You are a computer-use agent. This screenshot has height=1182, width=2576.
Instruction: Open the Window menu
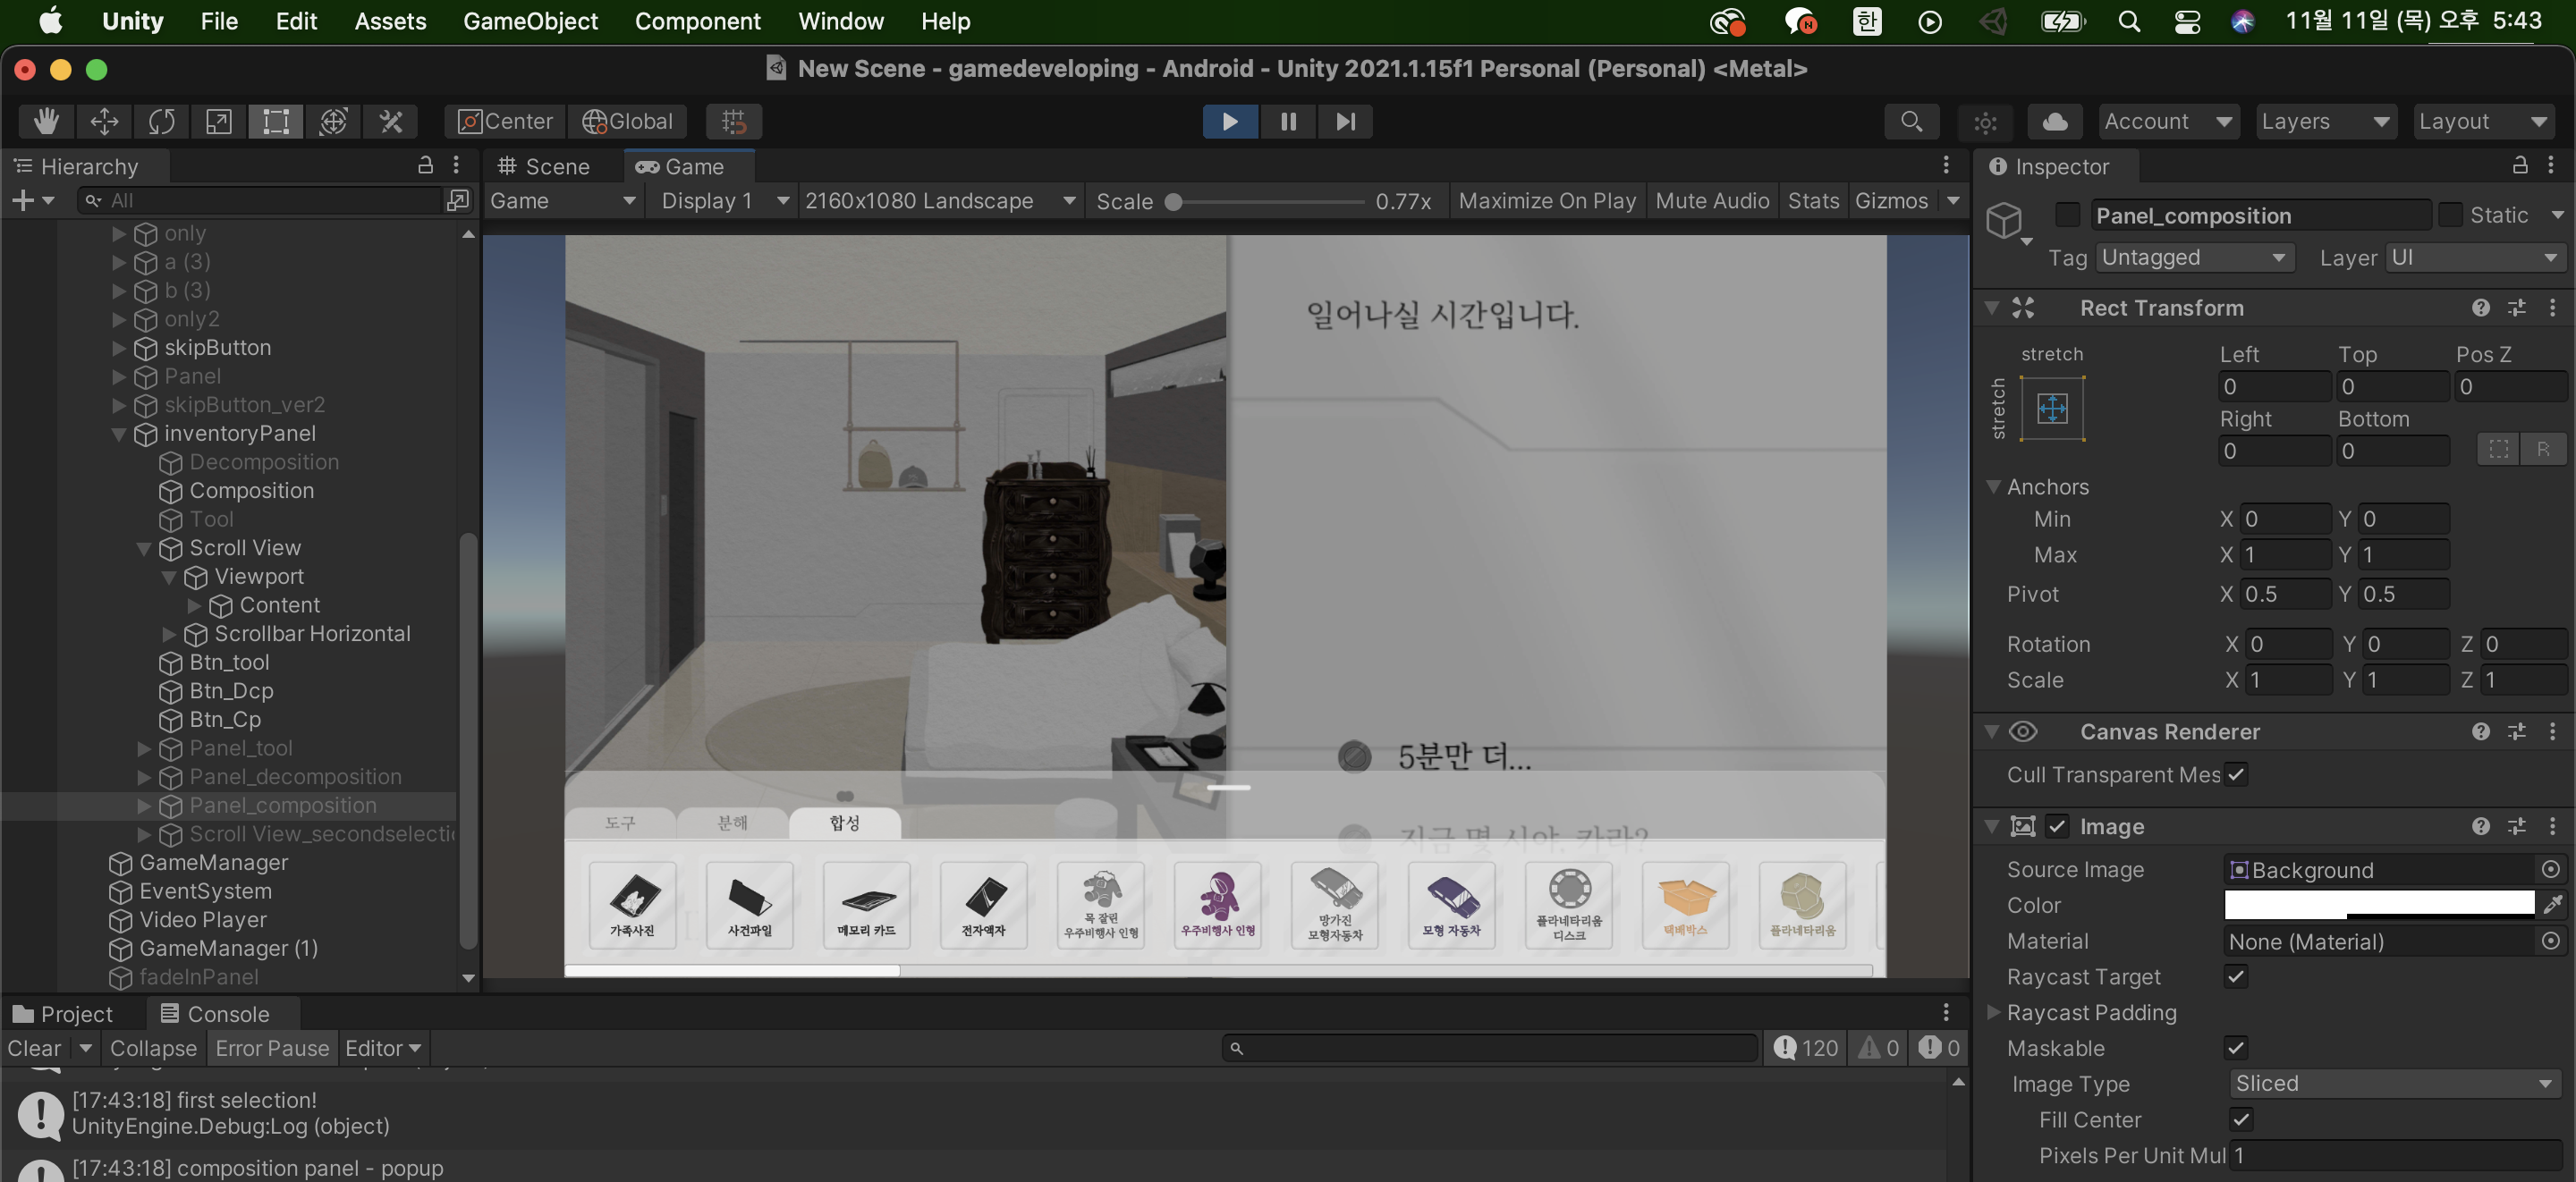841,21
